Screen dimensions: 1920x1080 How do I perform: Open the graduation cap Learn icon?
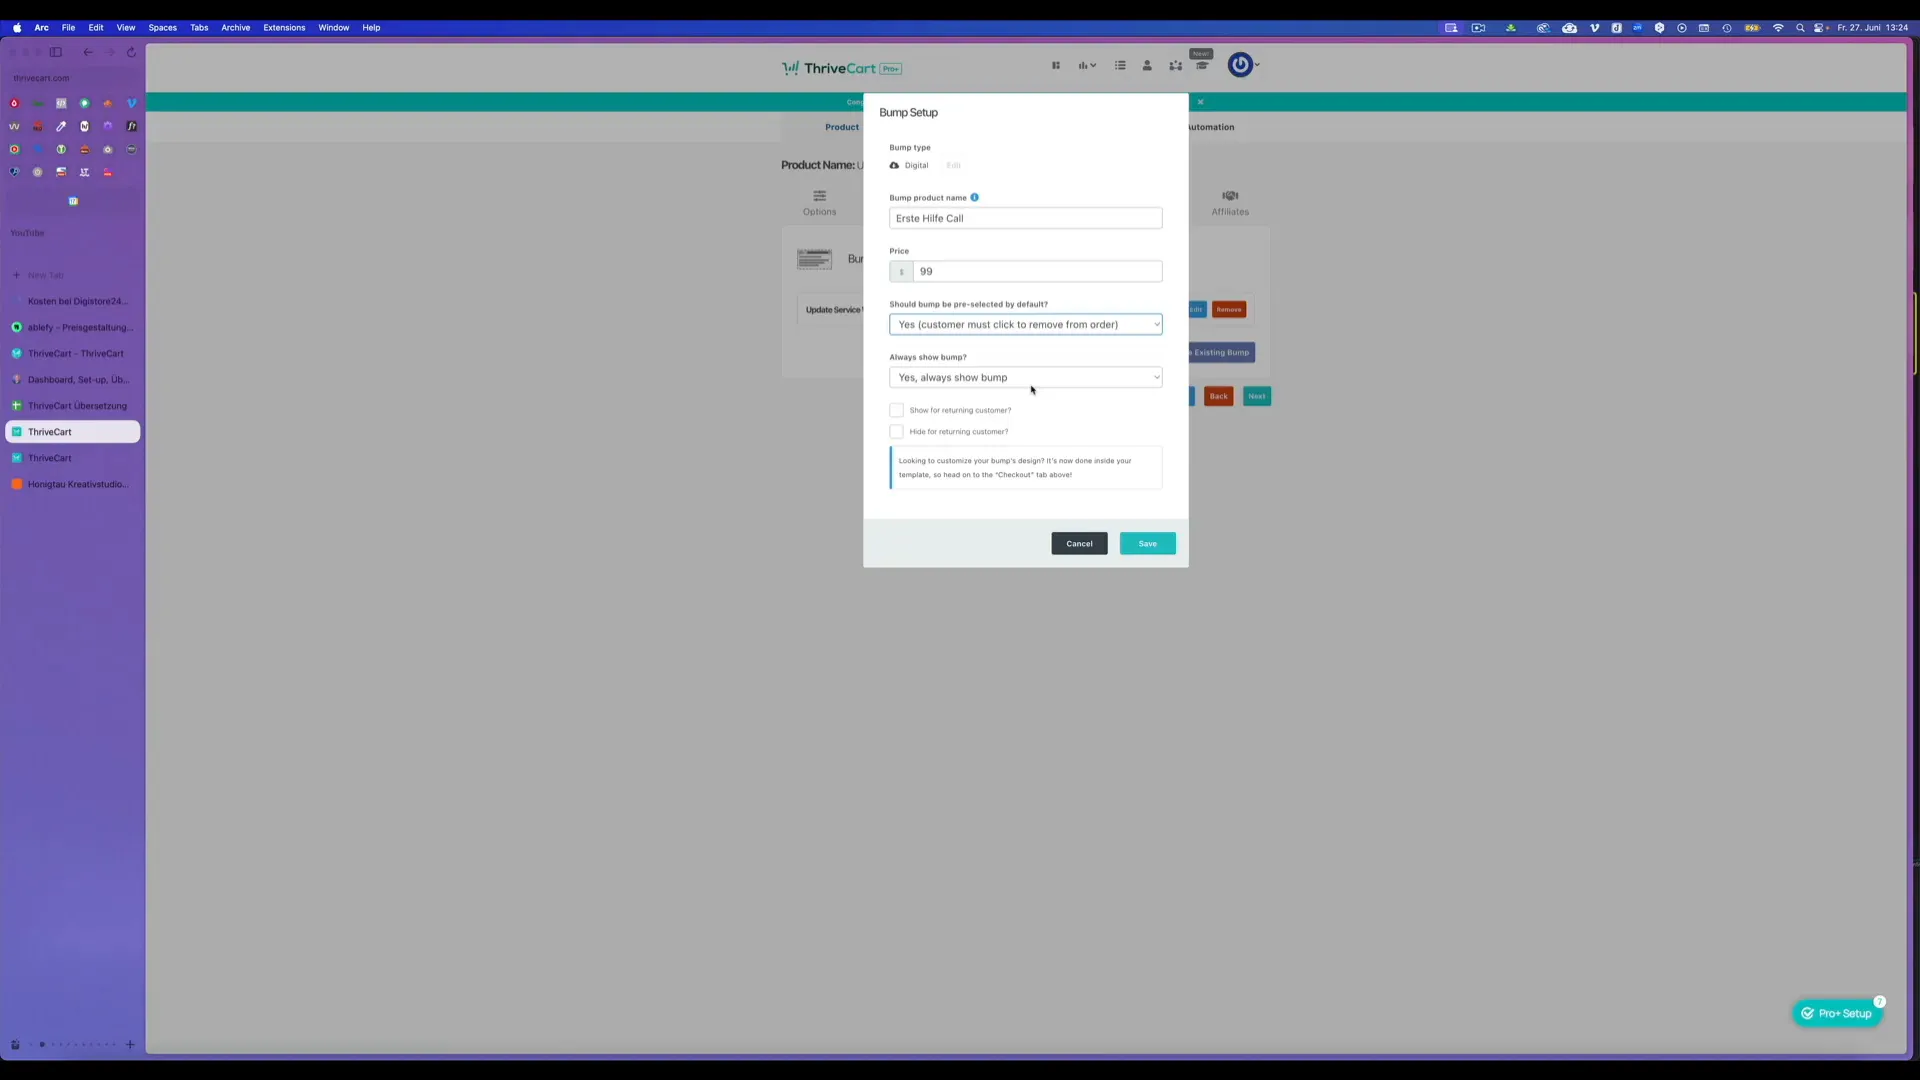1202,66
